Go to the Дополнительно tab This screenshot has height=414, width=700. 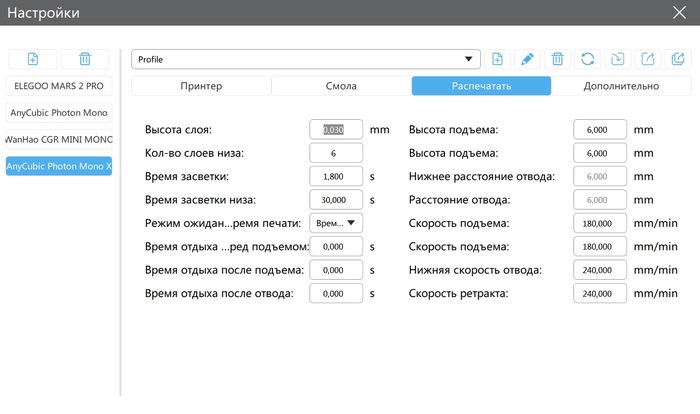621,86
